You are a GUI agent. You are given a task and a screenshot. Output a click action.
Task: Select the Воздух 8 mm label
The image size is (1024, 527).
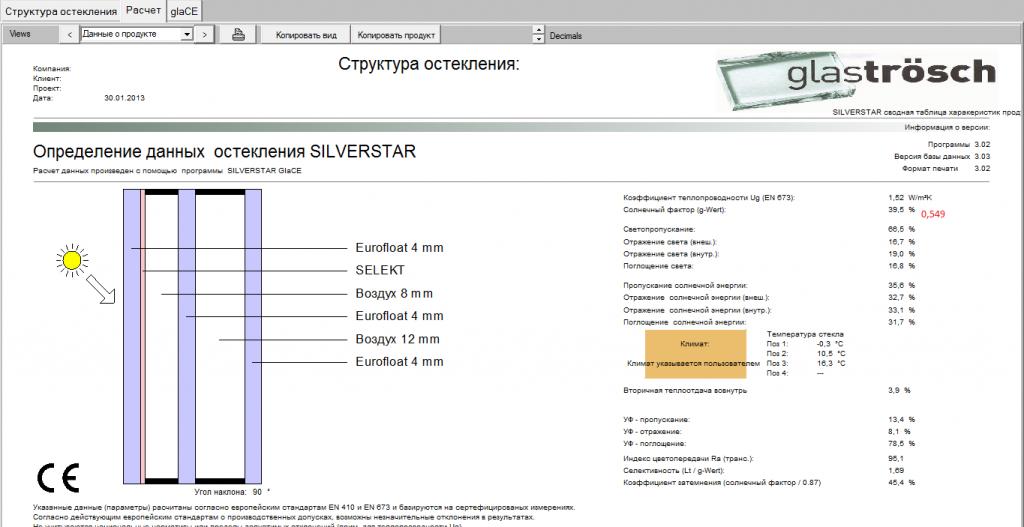click(x=394, y=294)
